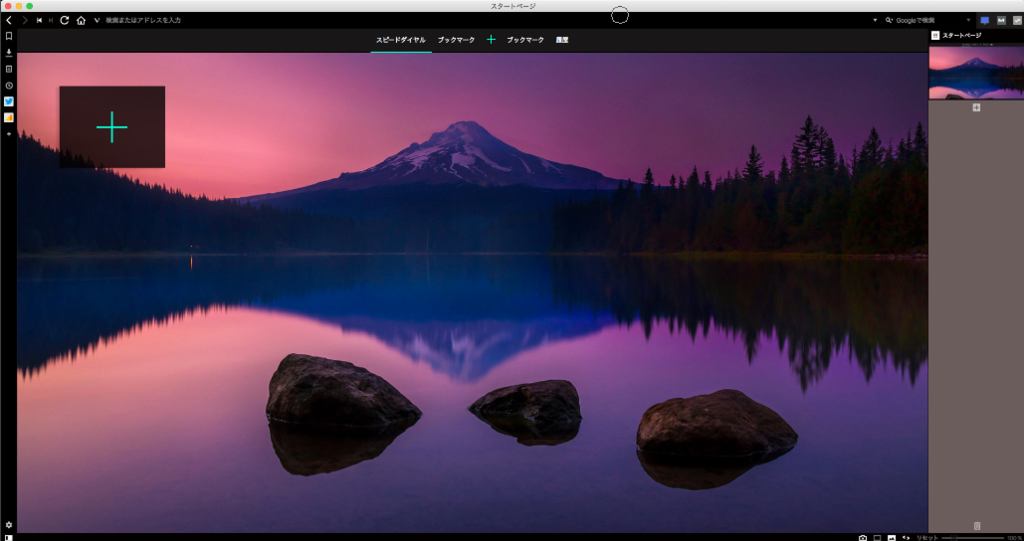Viewport: 1024px width, 541px height.
Task: Open the Twitter web panel
Action: tap(8, 101)
